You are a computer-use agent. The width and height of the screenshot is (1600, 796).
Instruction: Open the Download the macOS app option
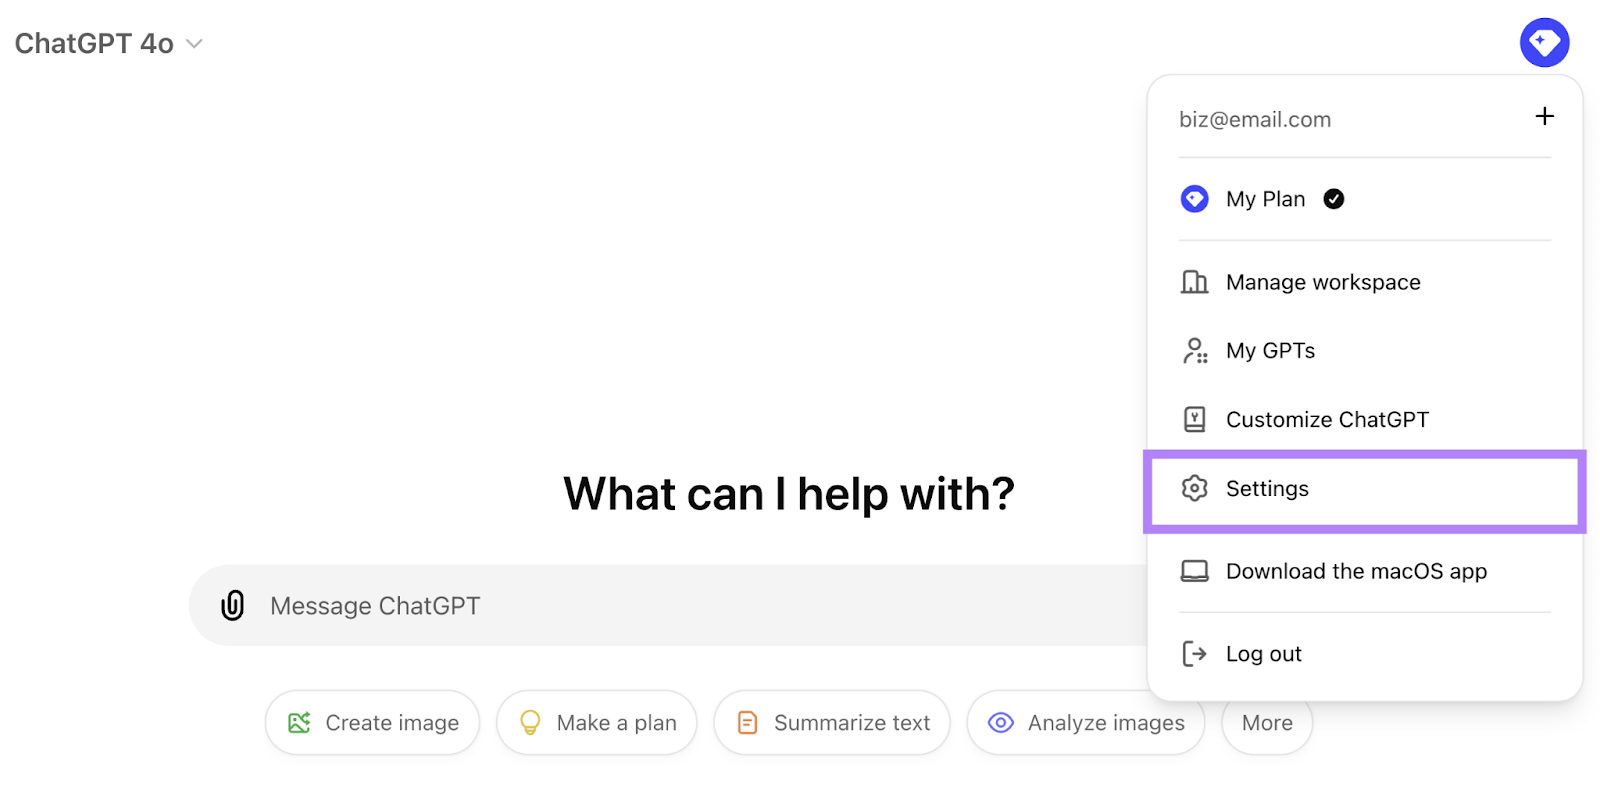point(1356,571)
